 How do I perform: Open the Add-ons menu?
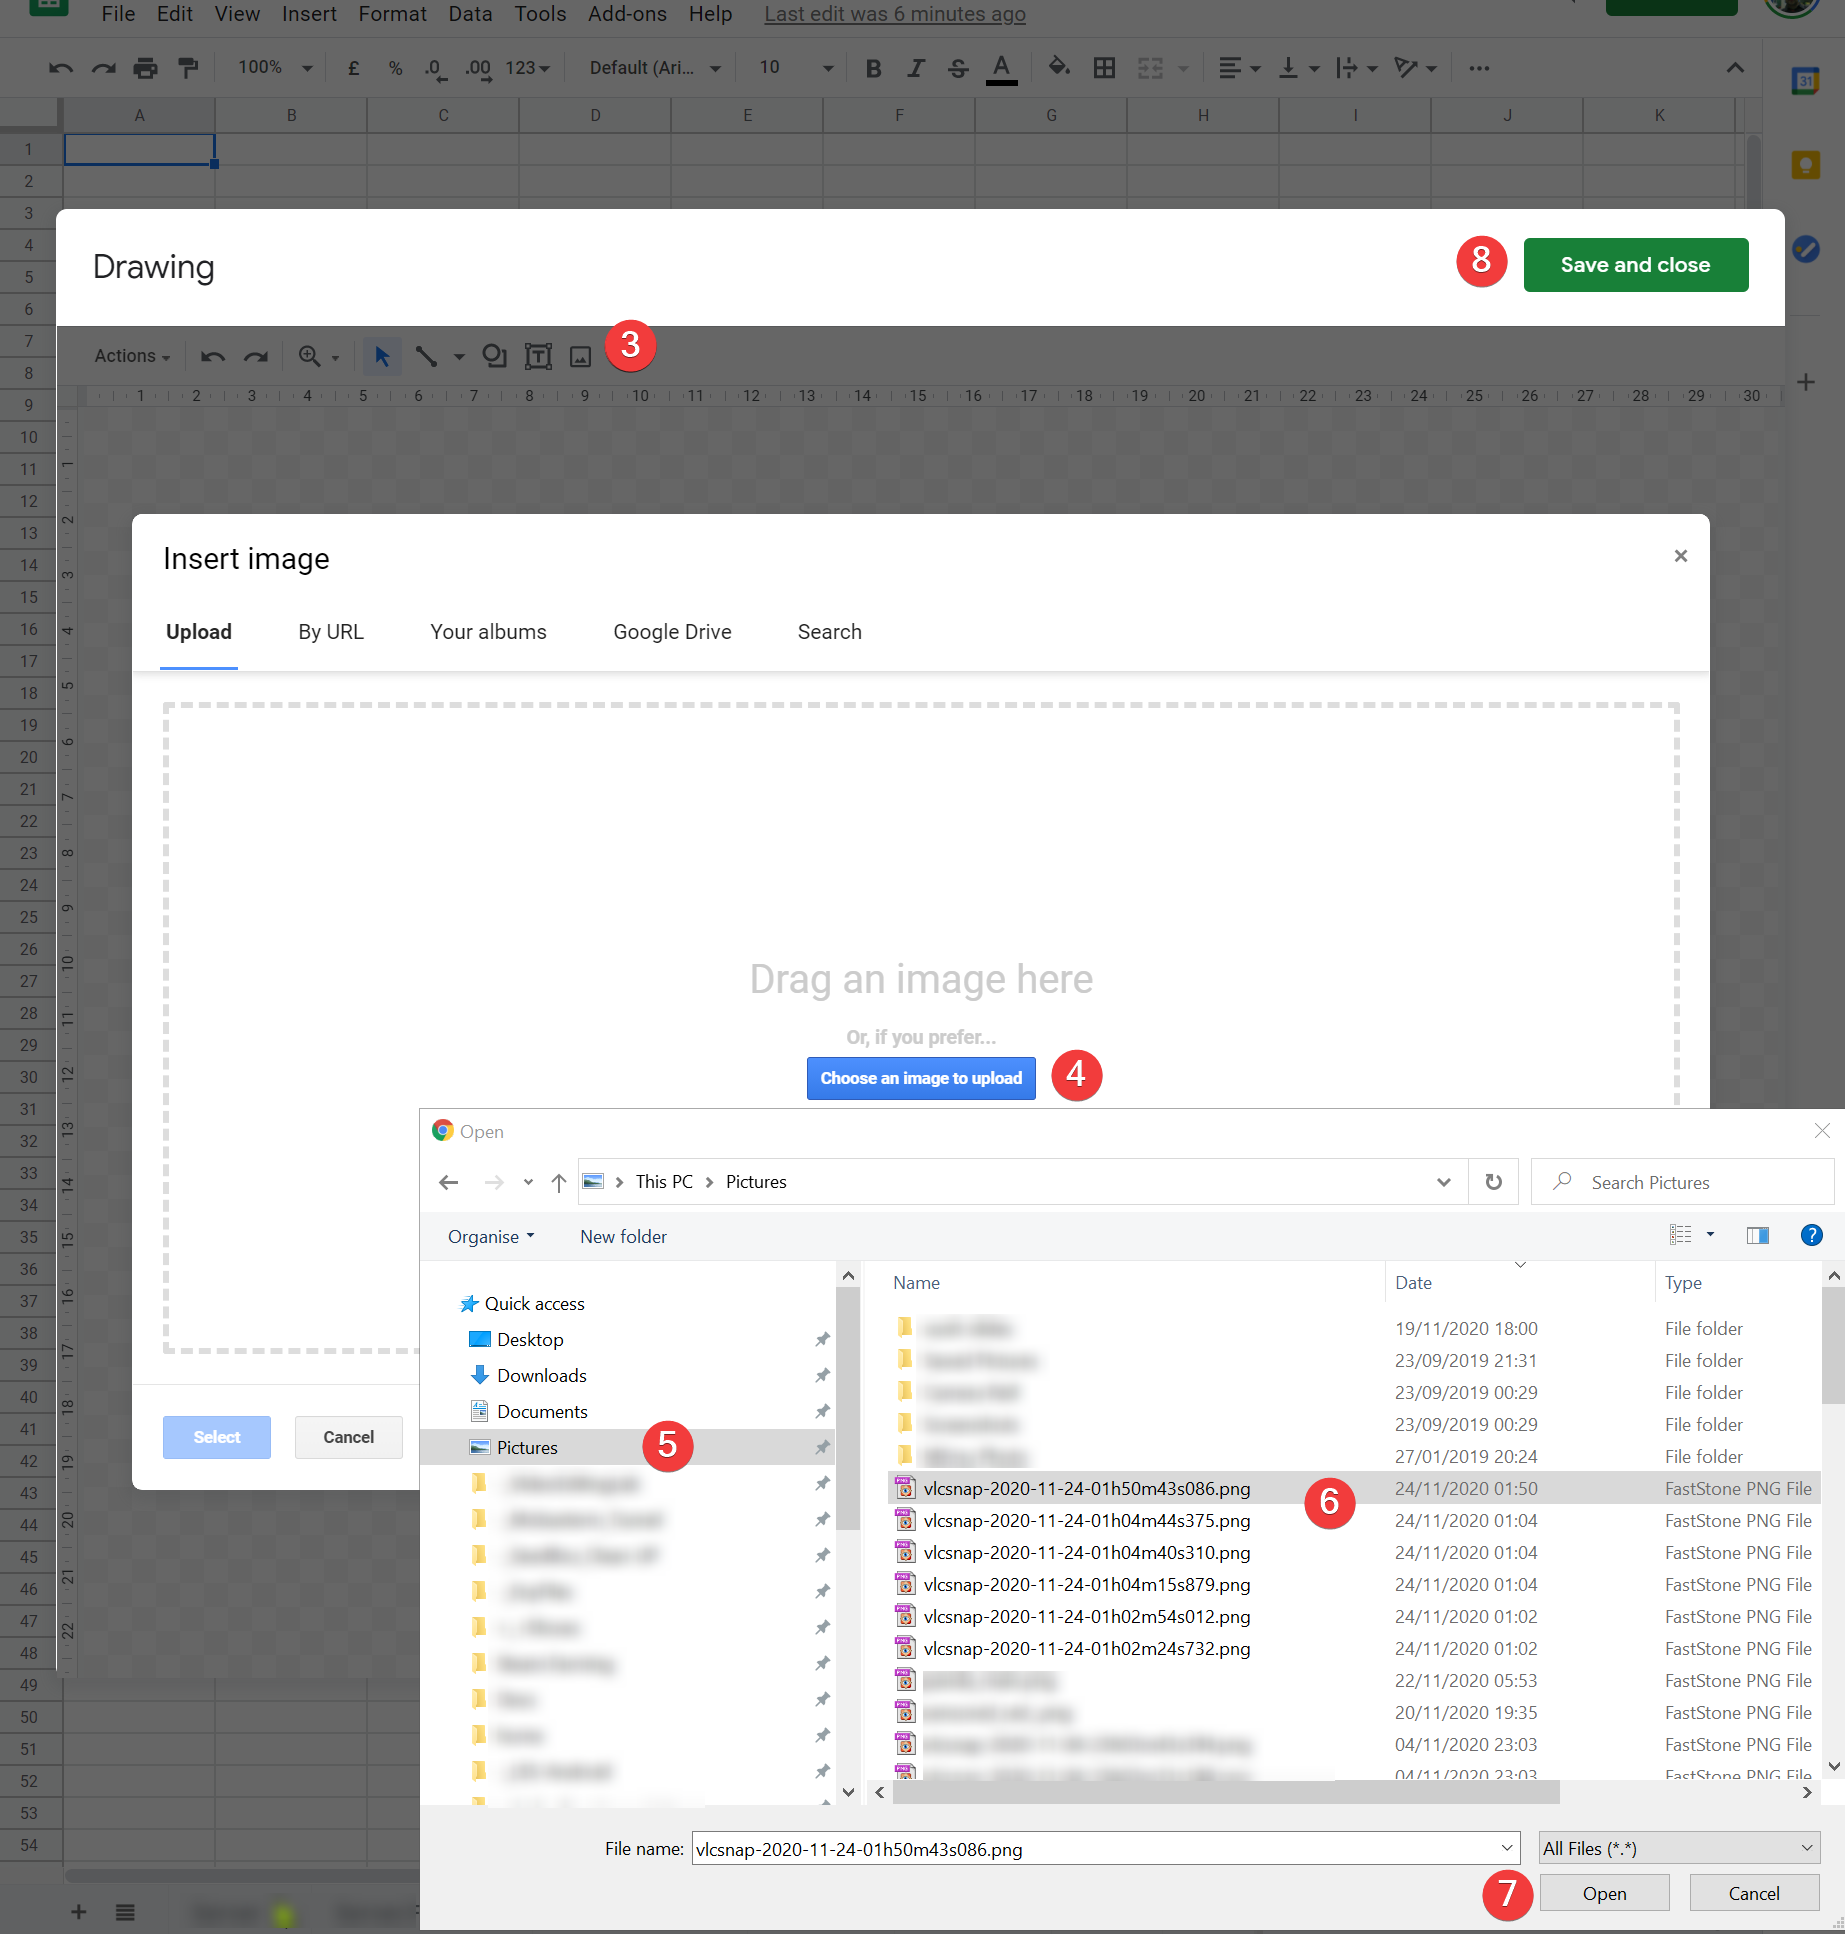click(627, 14)
